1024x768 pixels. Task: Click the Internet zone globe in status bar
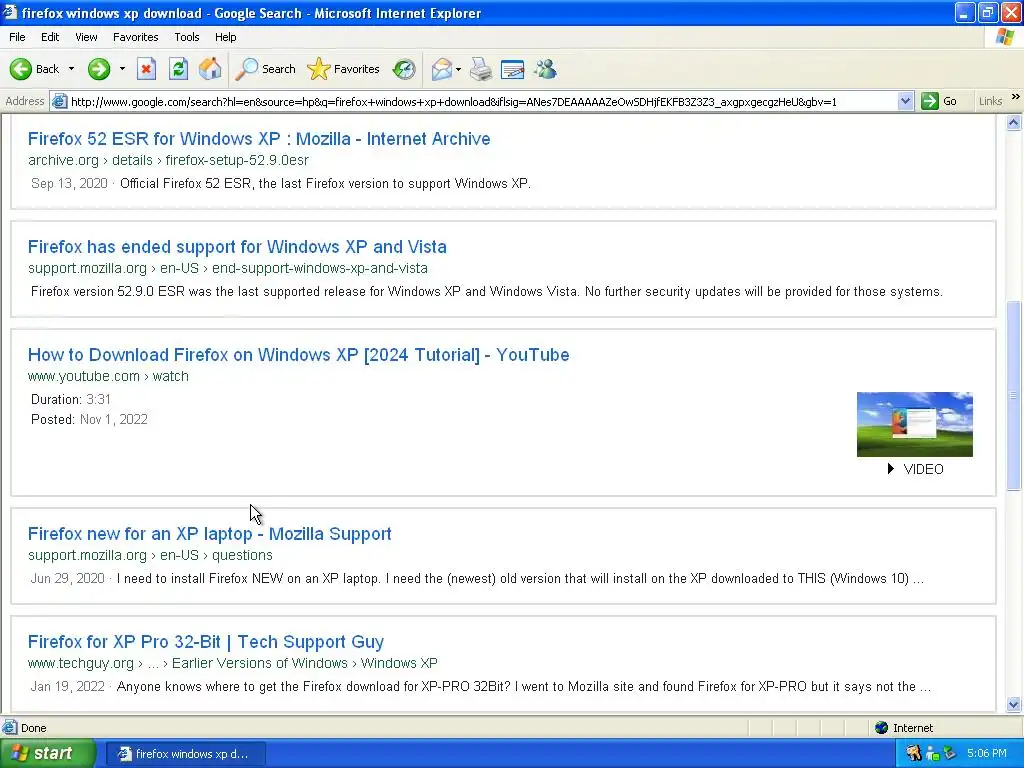(x=882, y=728)
